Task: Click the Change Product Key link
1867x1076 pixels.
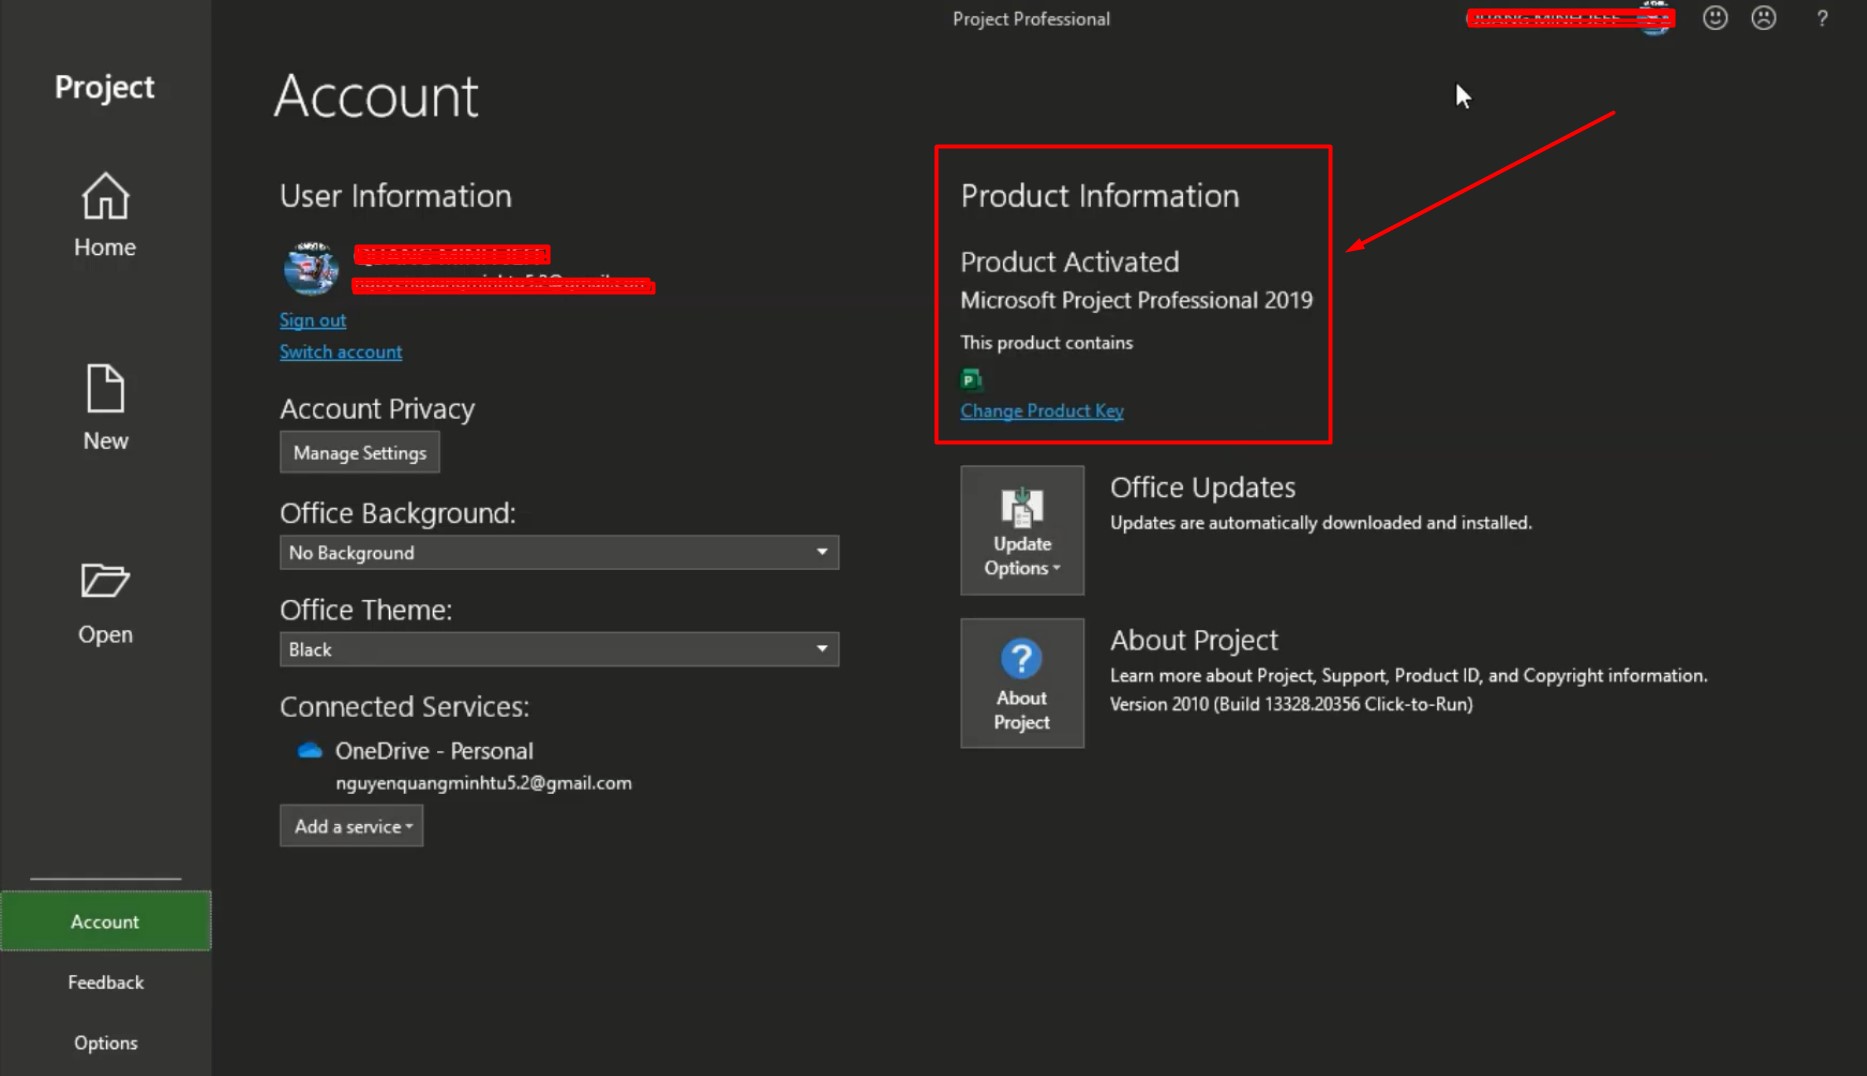Action: point(1042,411)
